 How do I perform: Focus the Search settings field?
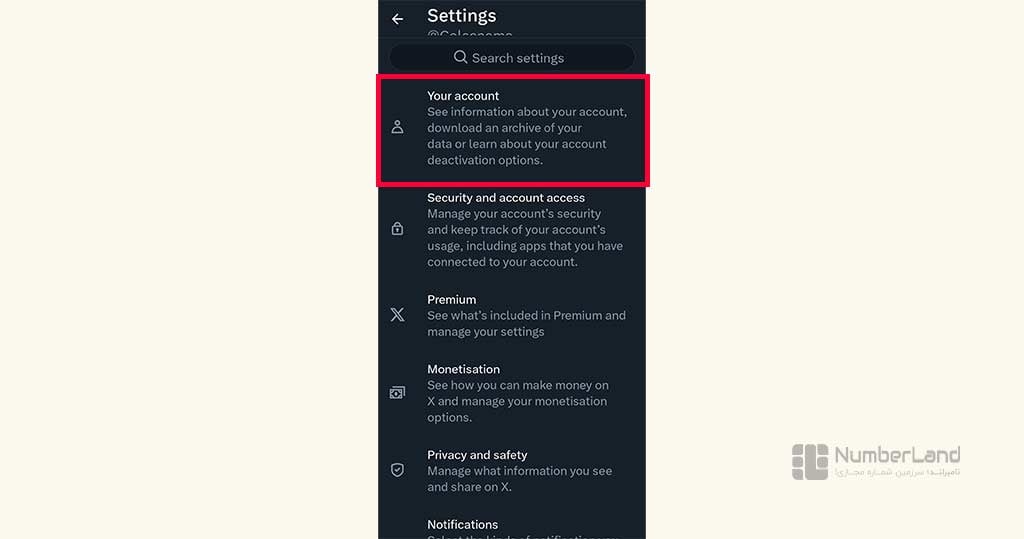[x=512, y=57]
